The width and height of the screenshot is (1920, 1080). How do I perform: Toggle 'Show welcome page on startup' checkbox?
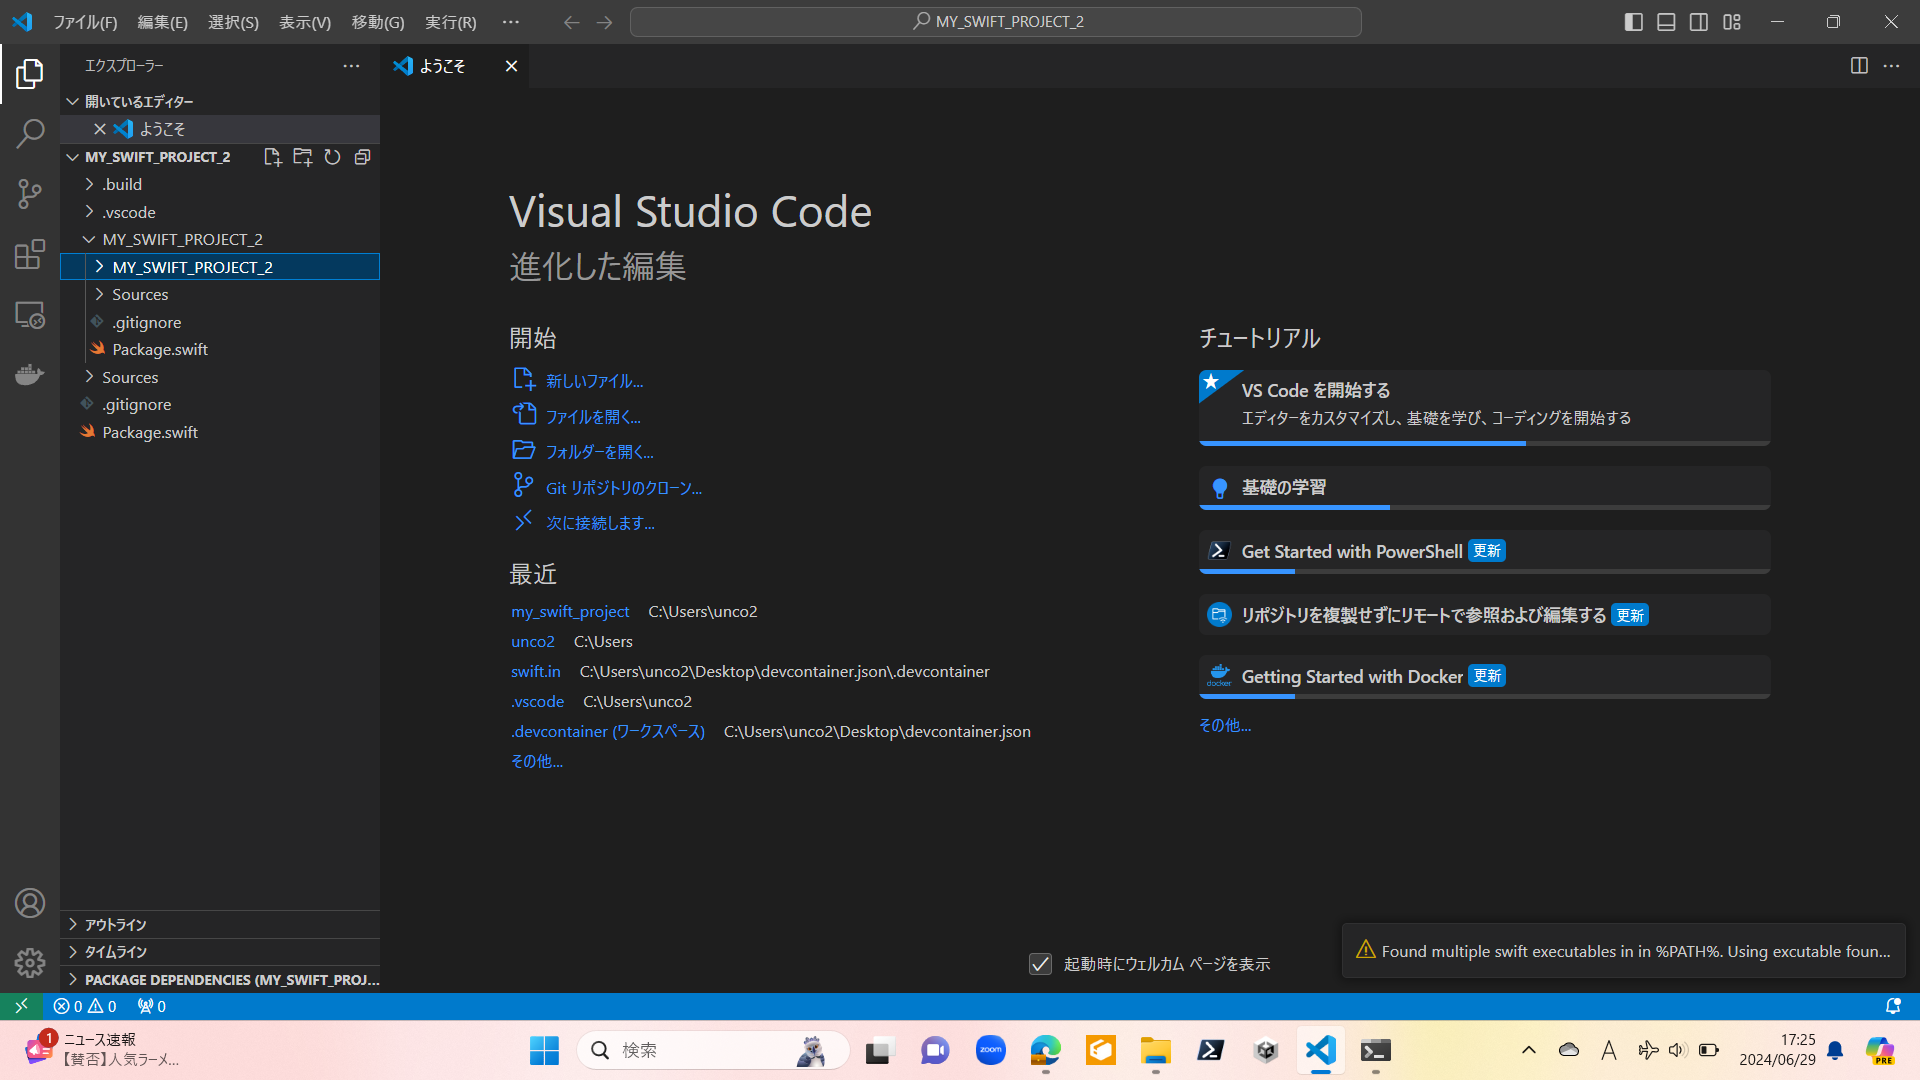[x=1042, y=963]
